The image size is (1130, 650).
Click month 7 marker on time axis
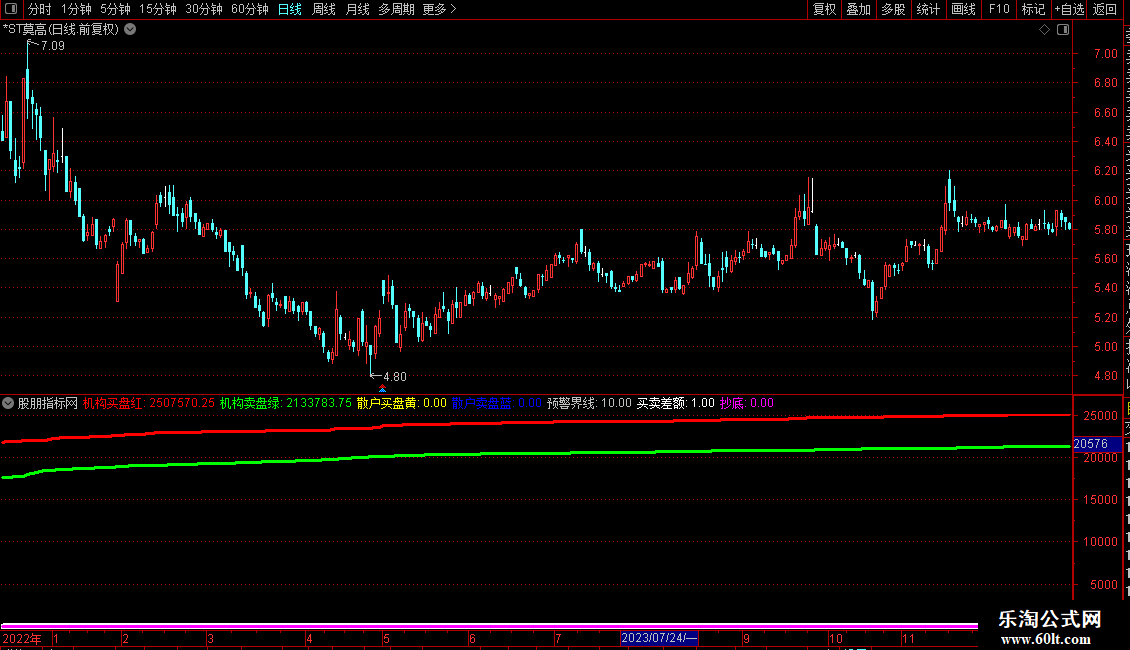pos(558,638)
